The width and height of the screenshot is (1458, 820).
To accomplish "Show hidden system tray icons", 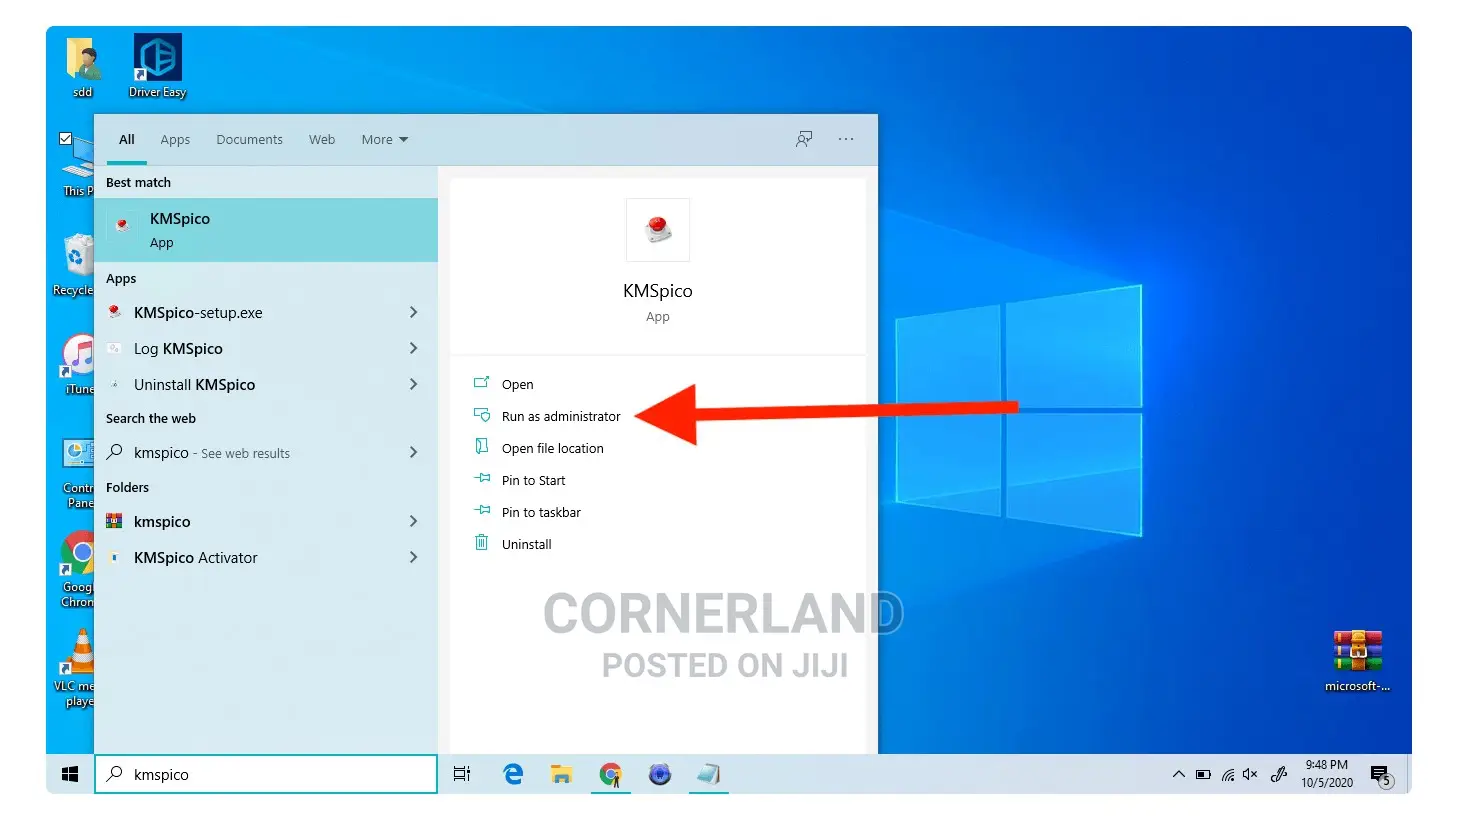I will (1178, 774).
